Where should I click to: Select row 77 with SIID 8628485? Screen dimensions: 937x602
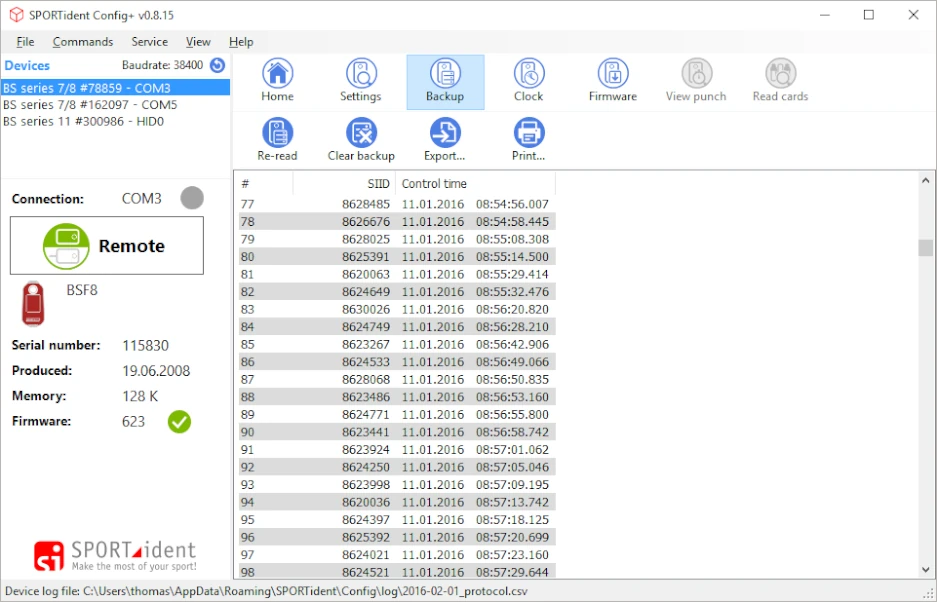pos(397,204)
